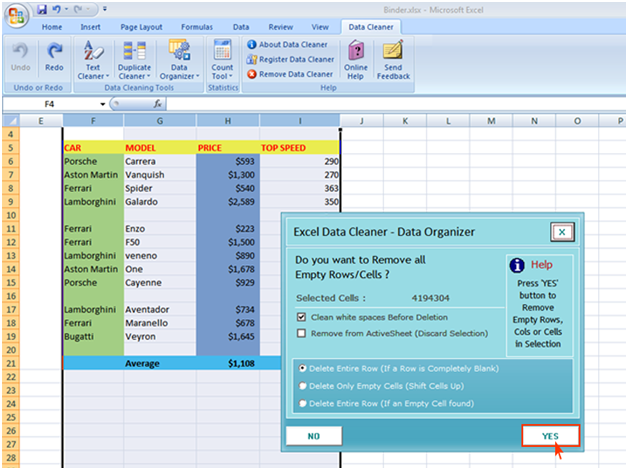The width and height of the screenshot is (628, 470).
Task: Click into the formula bar
Action: 396,104
